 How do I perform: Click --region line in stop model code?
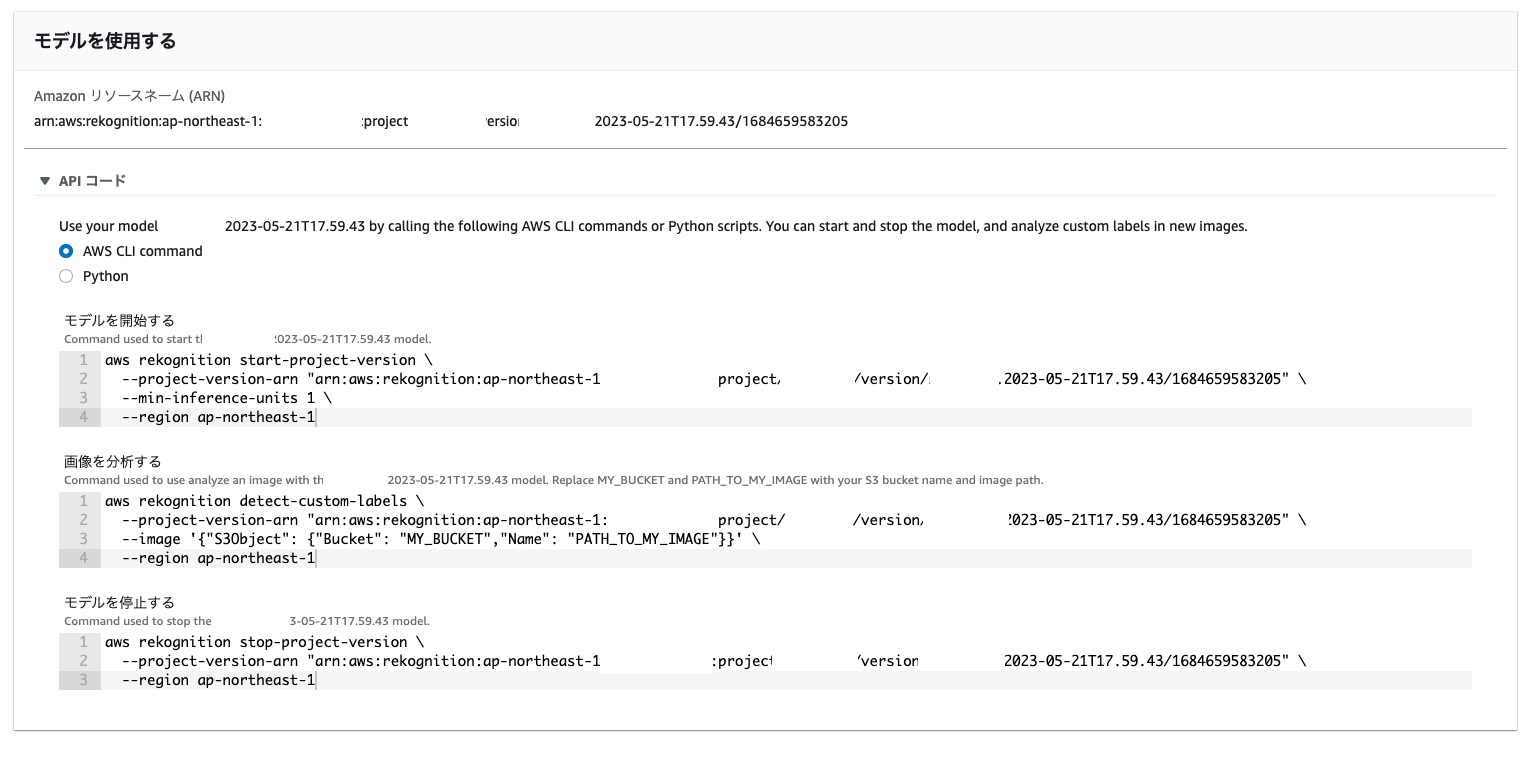point(218,680)
